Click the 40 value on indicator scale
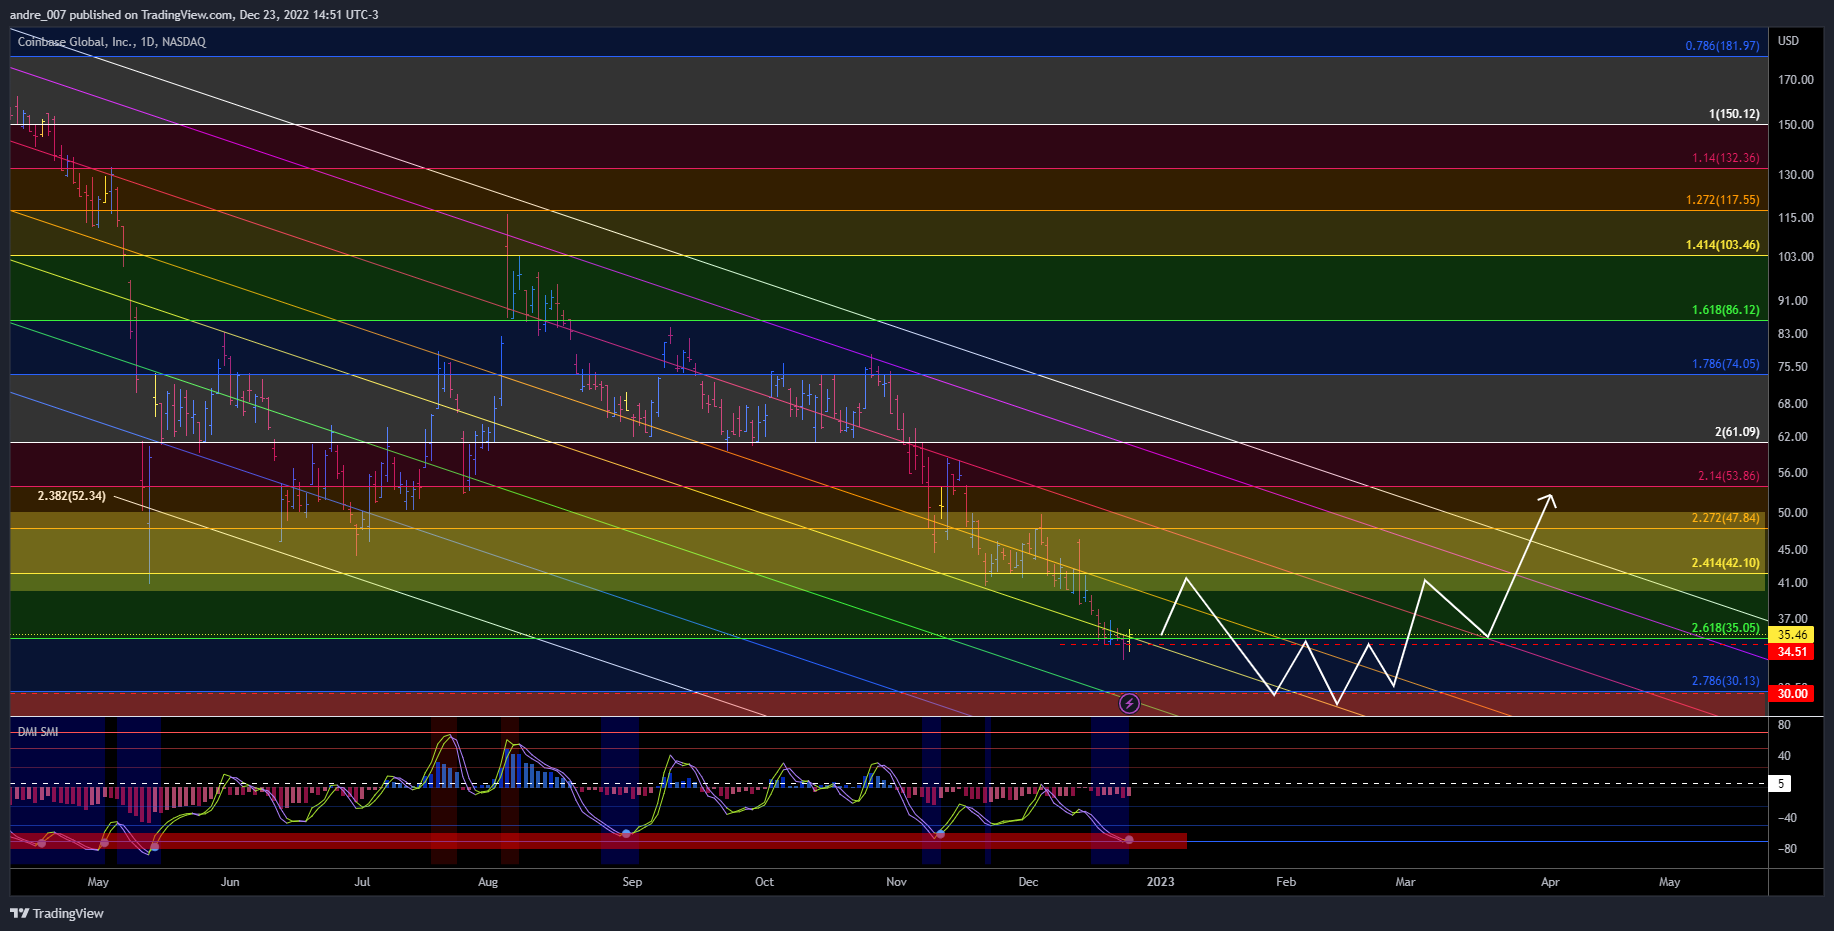Viewport: 1834px width, 931px height. (1785, 756)
